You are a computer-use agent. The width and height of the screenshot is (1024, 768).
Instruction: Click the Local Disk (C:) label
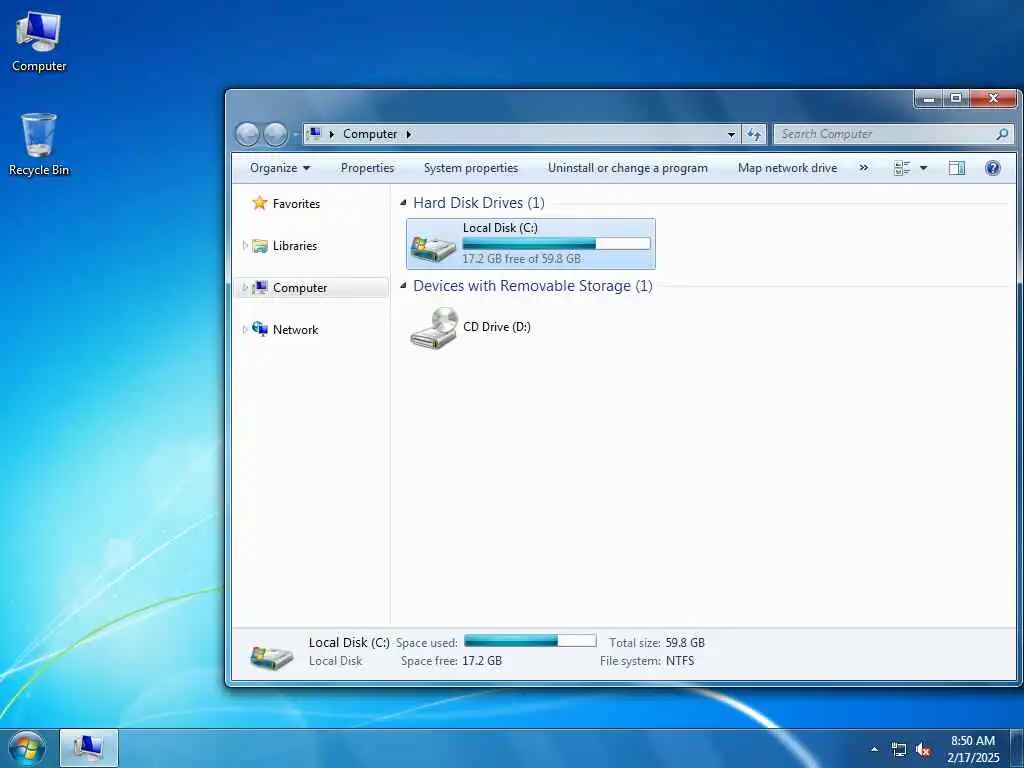coord(500,228)
